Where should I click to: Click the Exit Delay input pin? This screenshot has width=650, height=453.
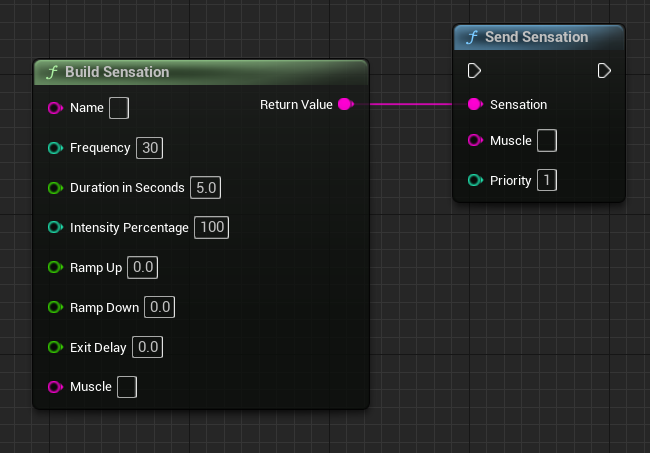[x=55, y=347]
